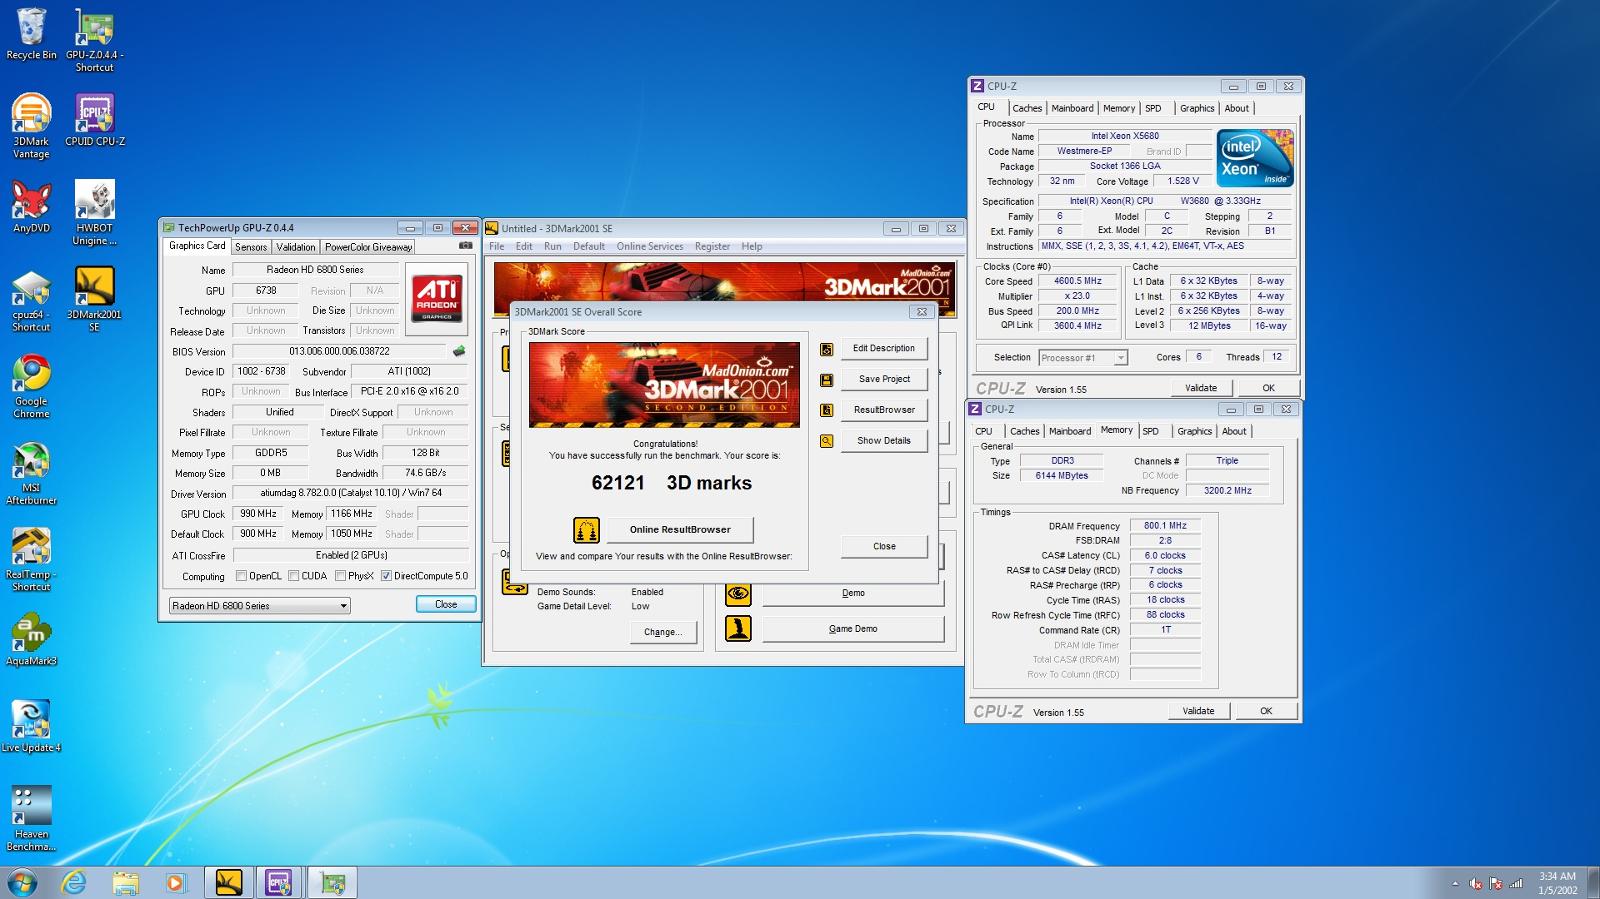Viewport: 1600px width, 899px height.
Task: Click the Edit Description button
Action: (x=884, y=348)
